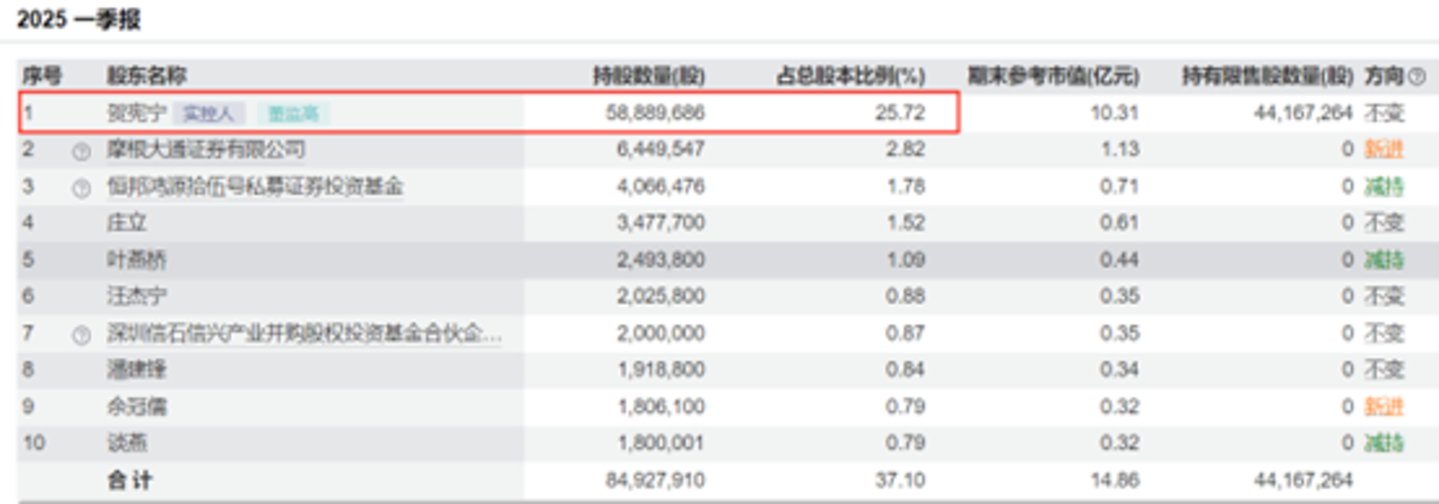Screen dimensions: 1439x504
Task: Click 新进 status for 摩根大通证券
Action: coord(1384,150)
